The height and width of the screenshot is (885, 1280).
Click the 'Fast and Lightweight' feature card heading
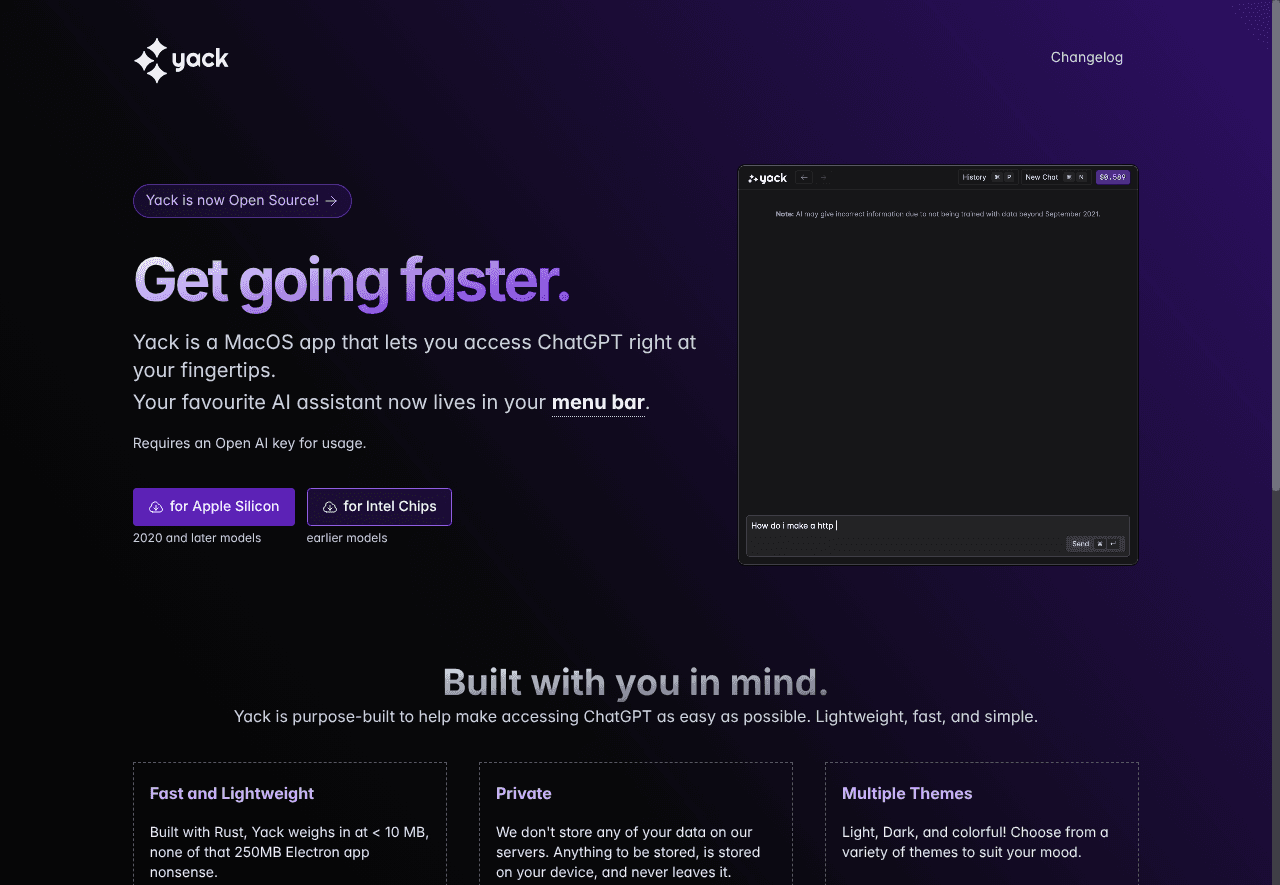coord(232,793)
